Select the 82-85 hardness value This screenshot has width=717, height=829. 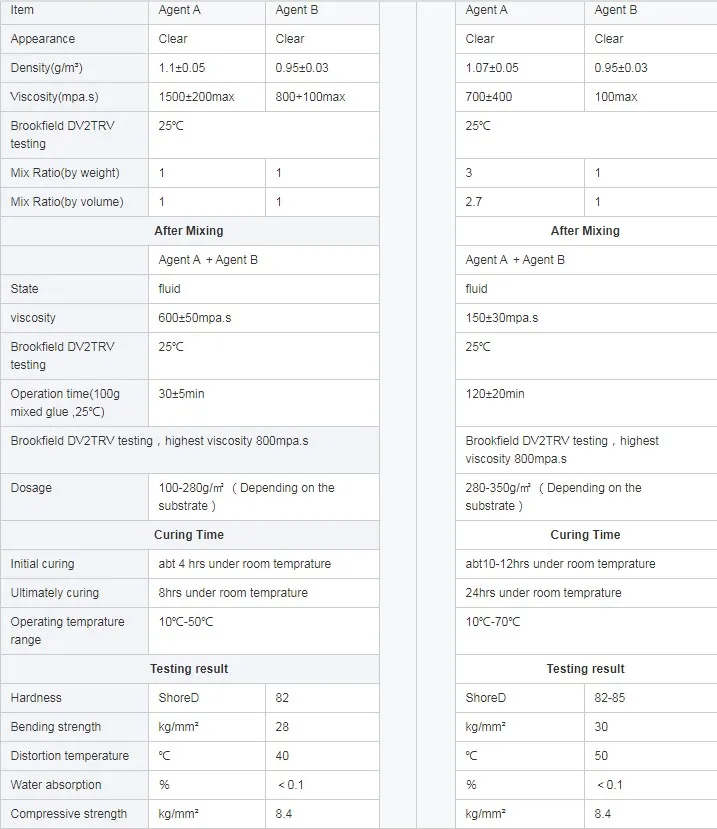tap(610, 698)
